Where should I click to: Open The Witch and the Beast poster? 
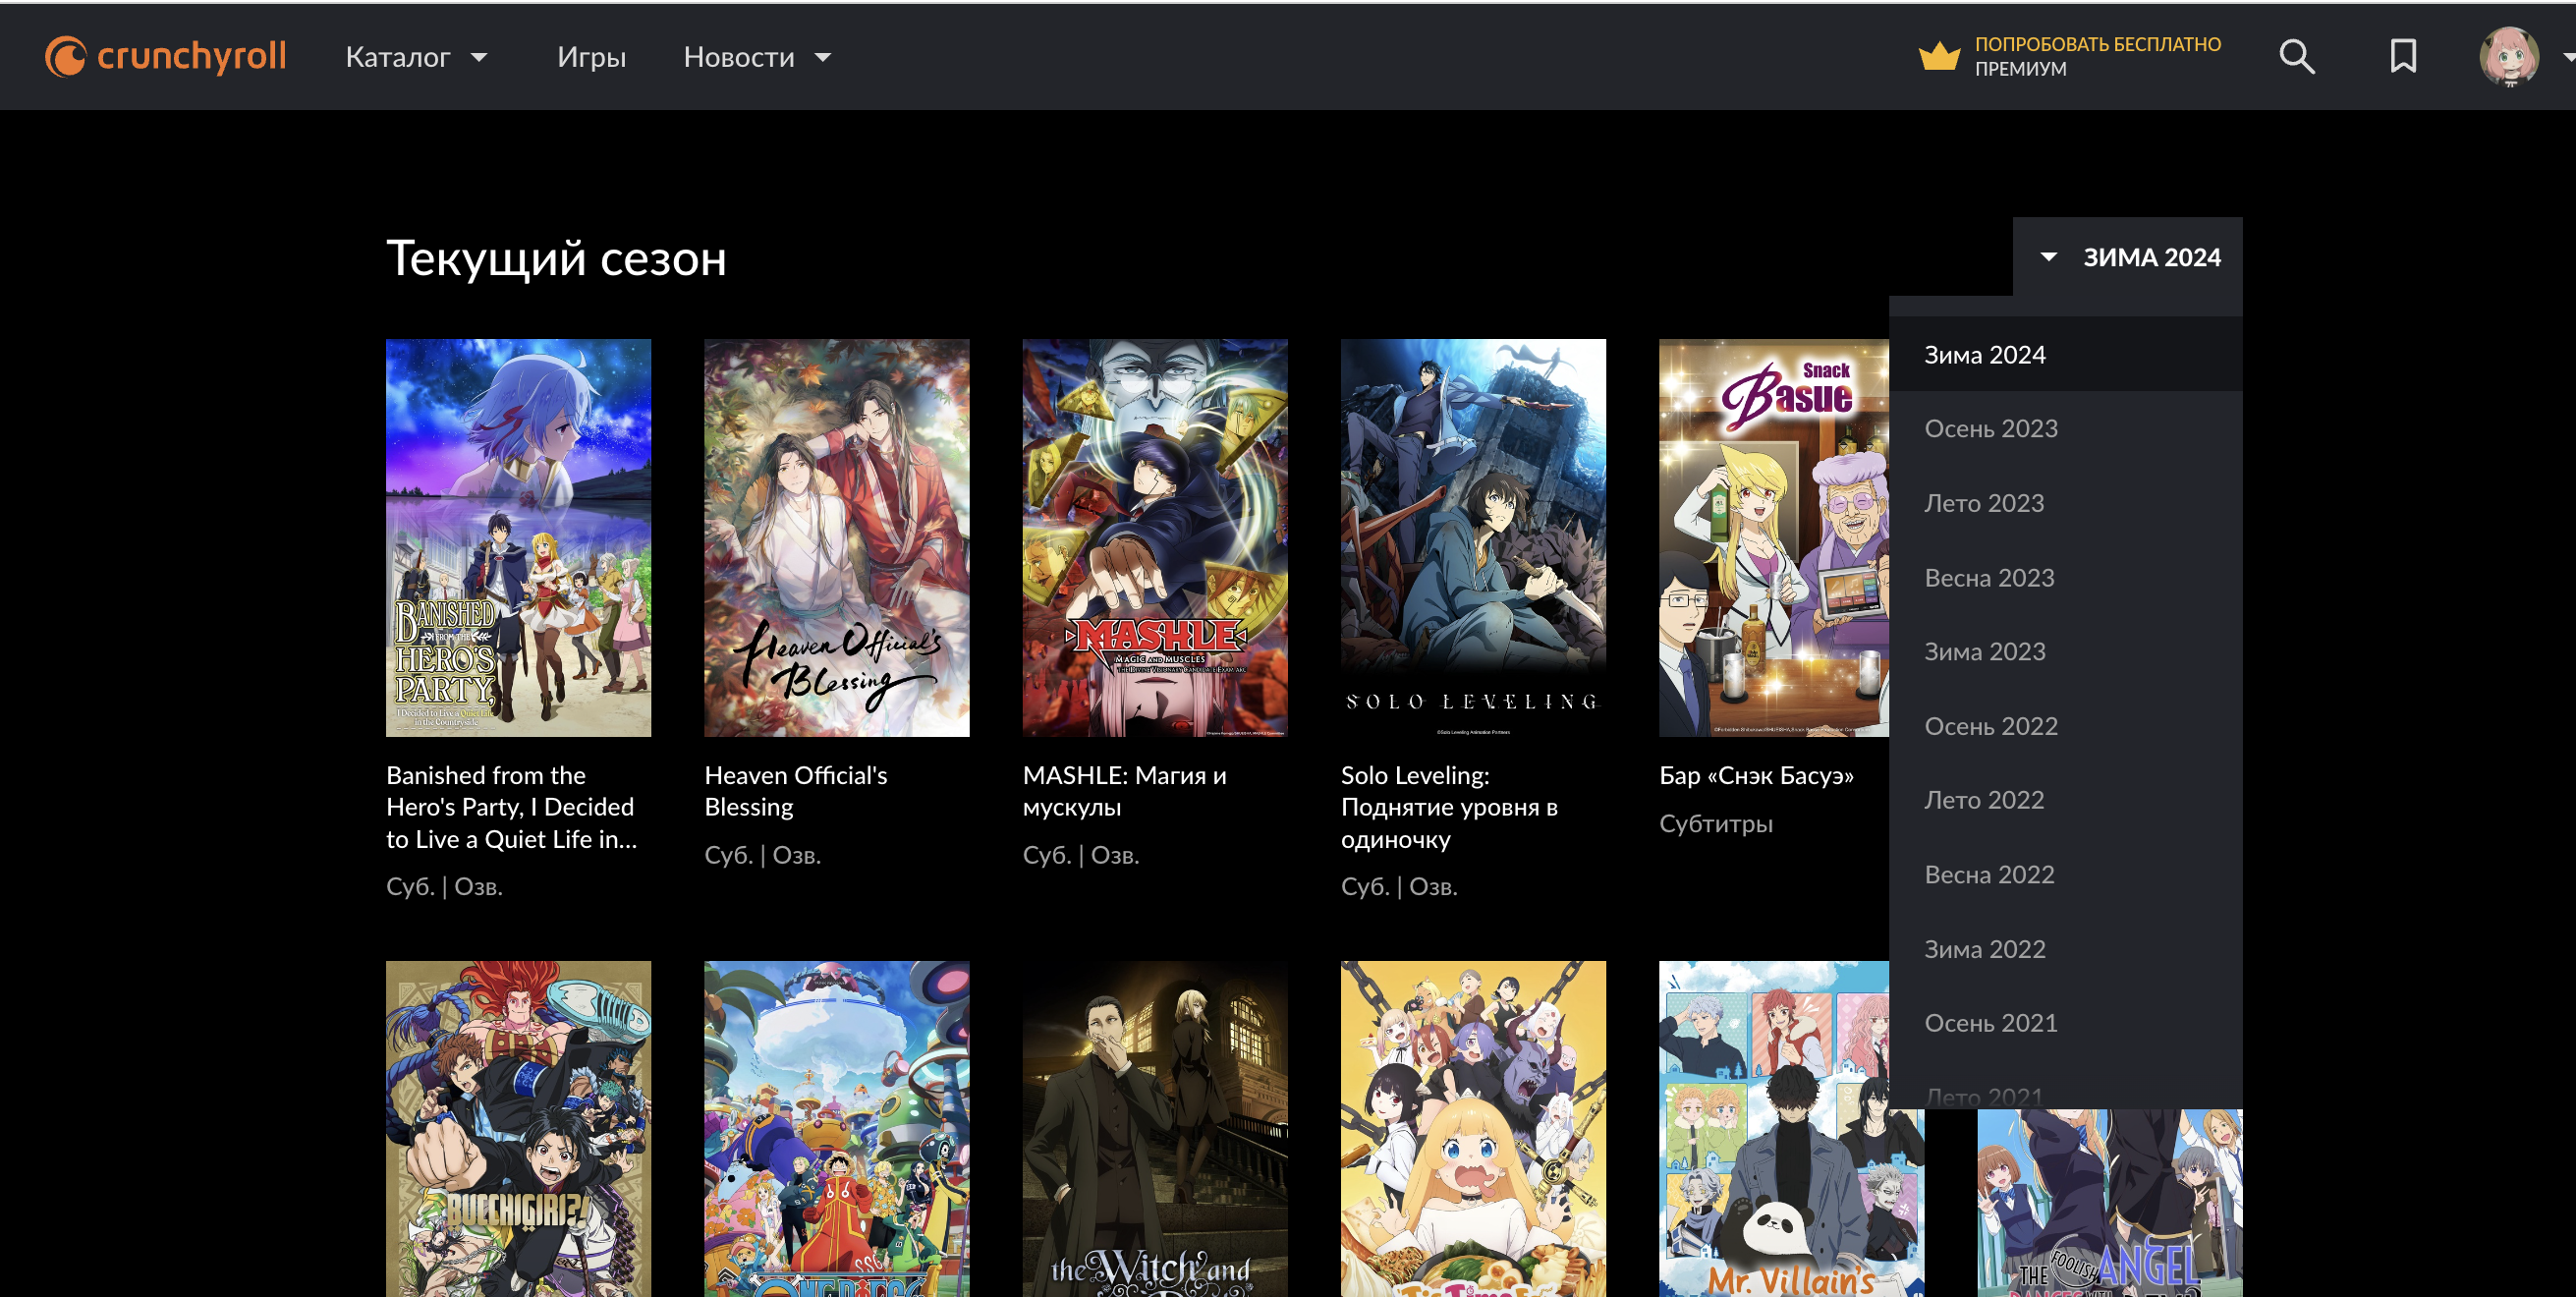1154,1129
